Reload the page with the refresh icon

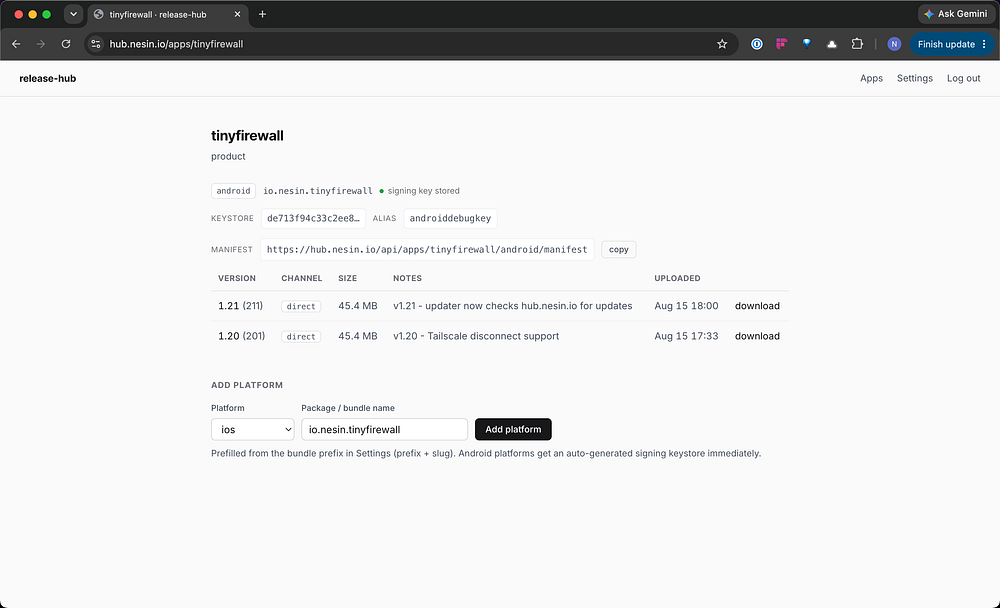(x=66, y=44)
